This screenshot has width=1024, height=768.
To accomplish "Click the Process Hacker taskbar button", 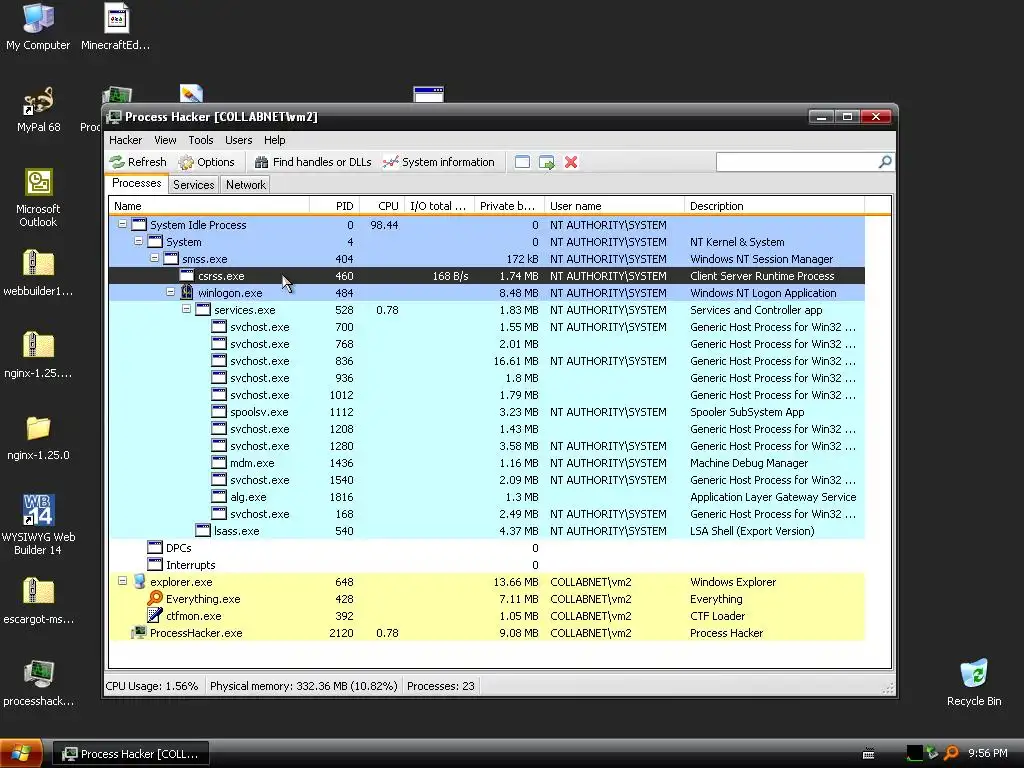I will 131,754.
